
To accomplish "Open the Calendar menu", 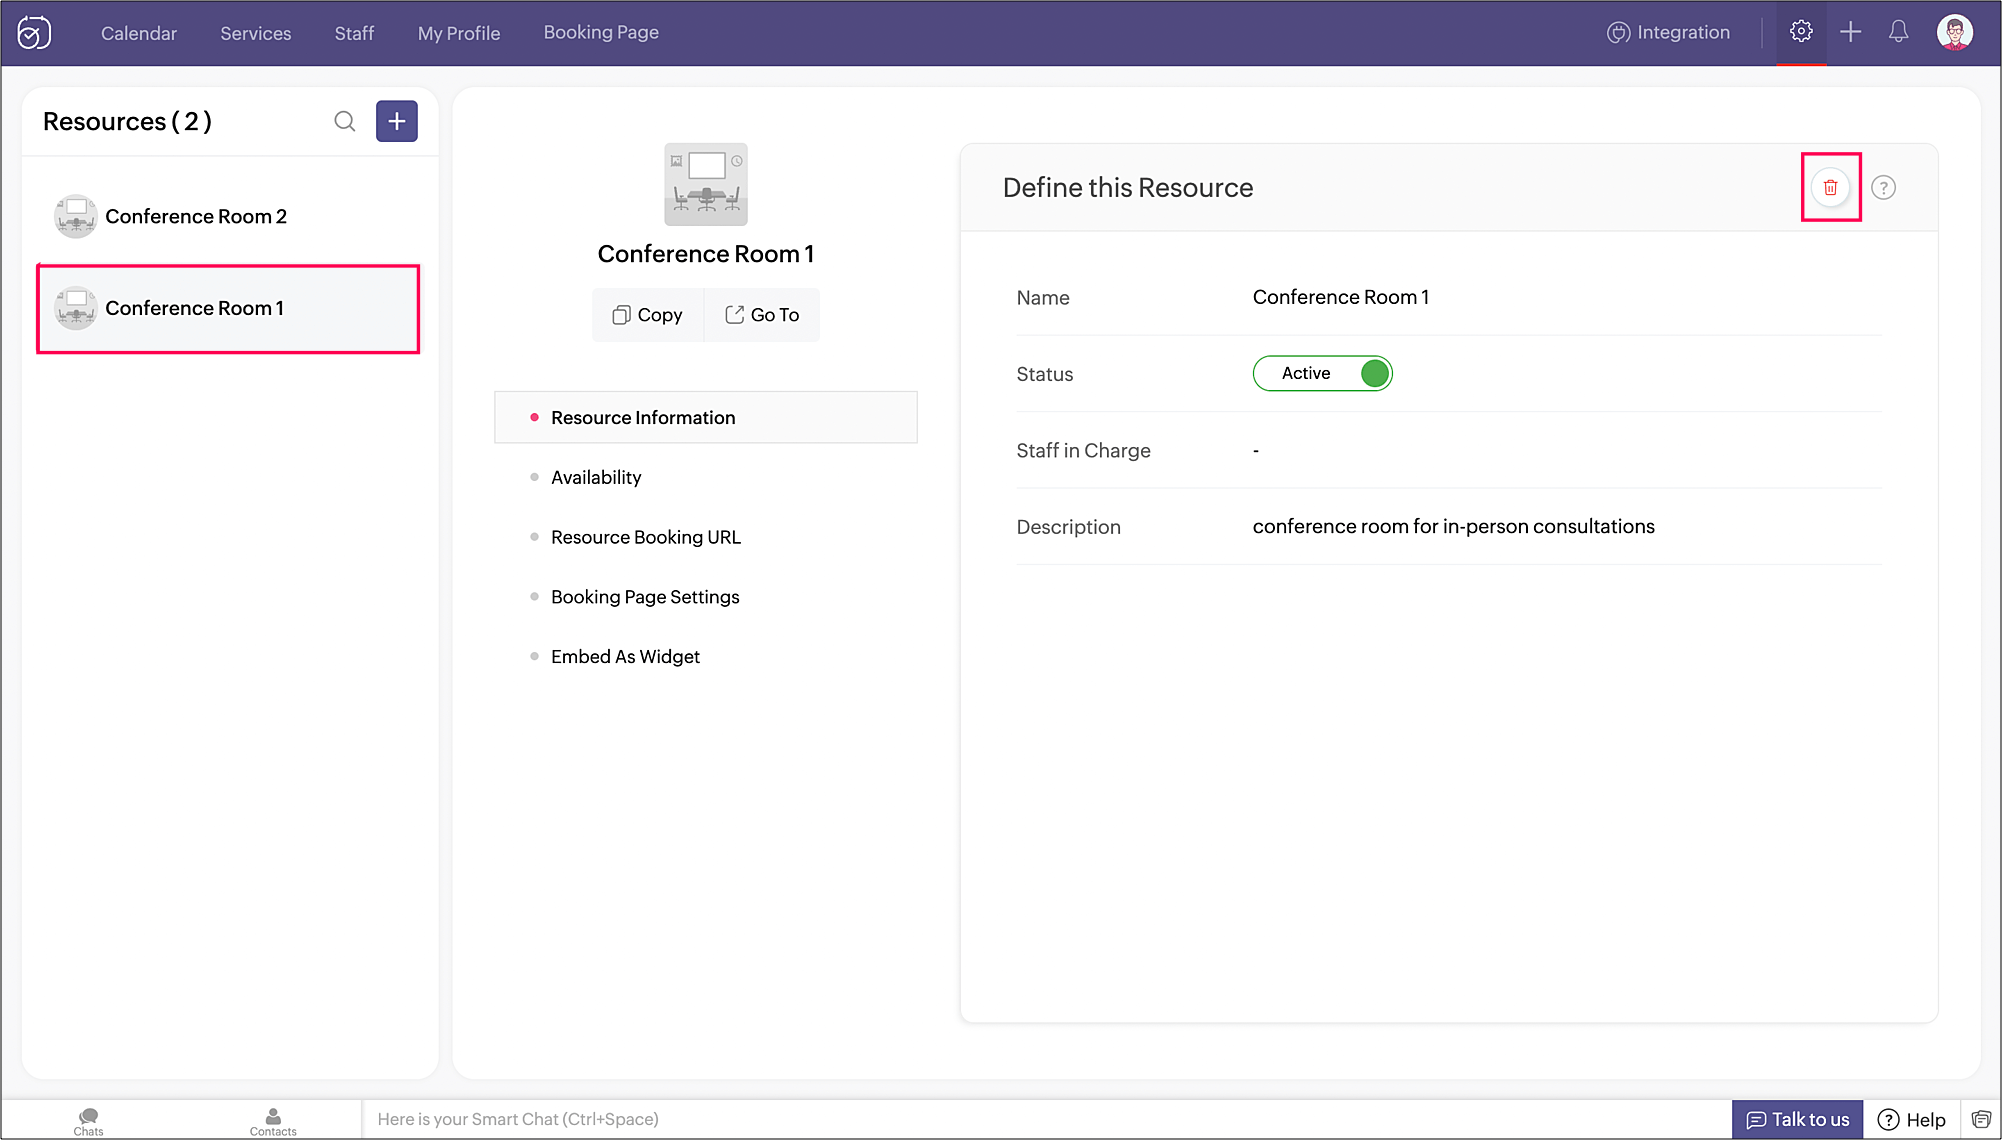I will coord(138,33).
